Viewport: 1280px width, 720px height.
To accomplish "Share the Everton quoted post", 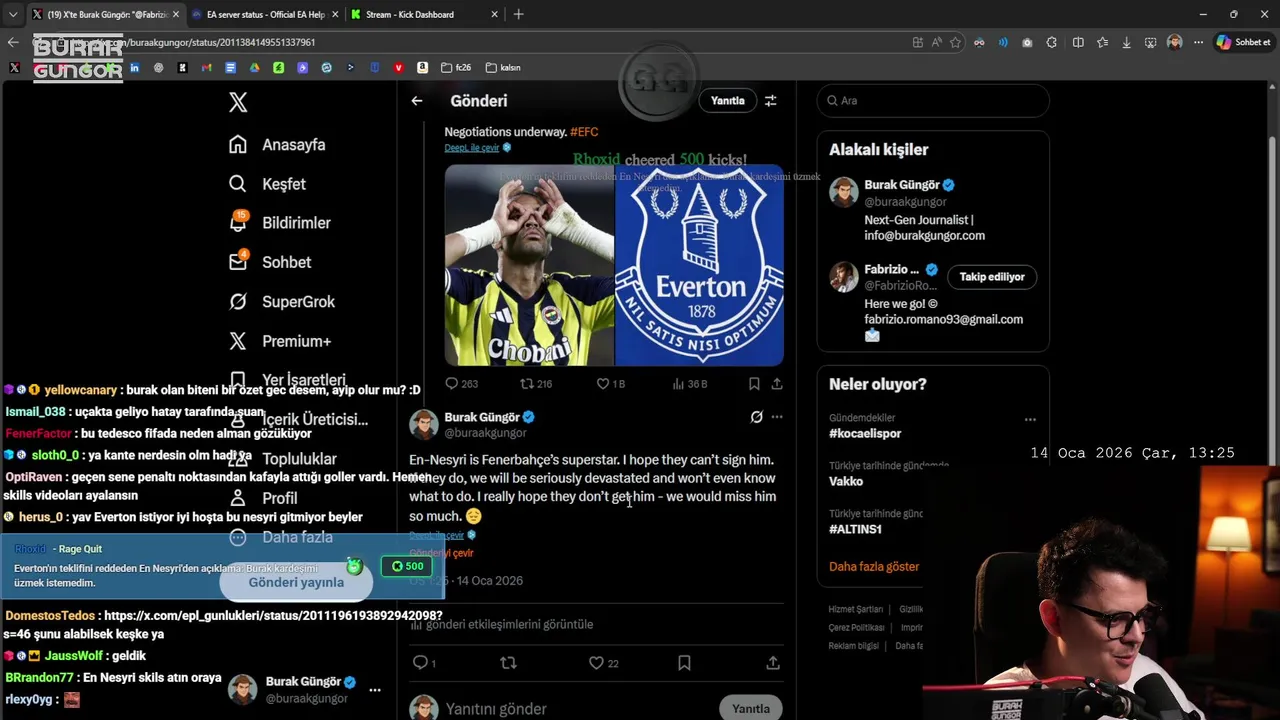I will 777,384.
